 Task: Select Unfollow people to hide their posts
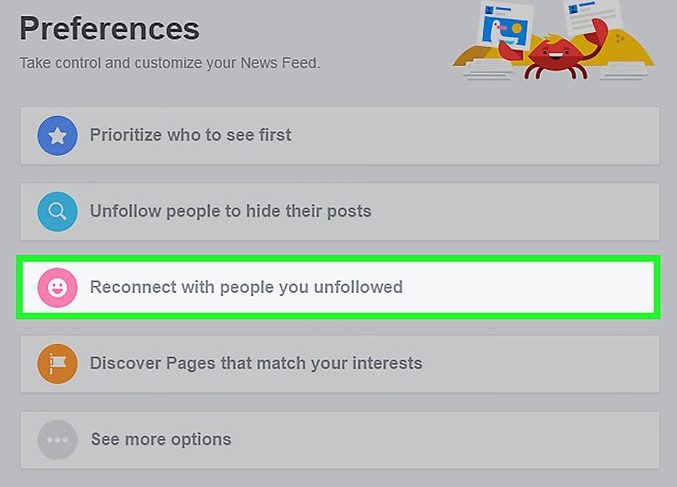pos(340,212)
